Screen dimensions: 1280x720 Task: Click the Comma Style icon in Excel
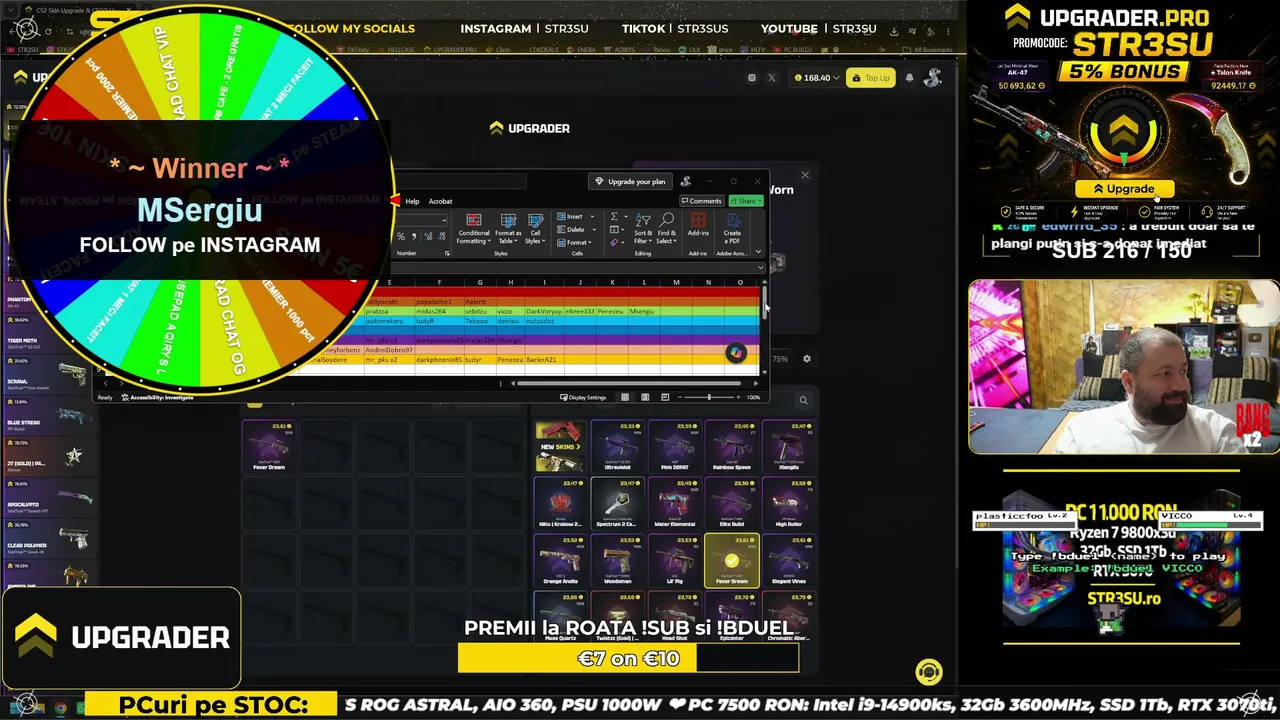[x=414, y=237]
